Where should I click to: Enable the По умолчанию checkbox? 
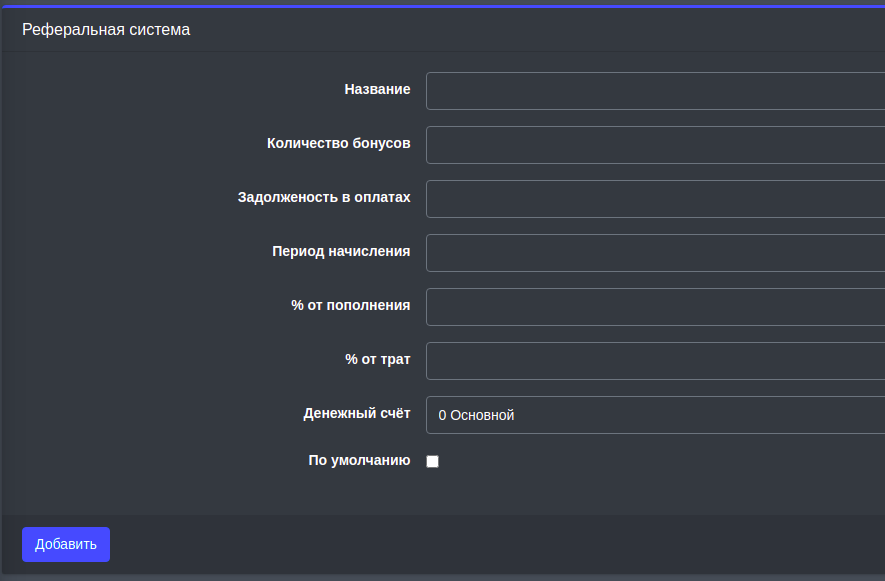coord(433,461)
